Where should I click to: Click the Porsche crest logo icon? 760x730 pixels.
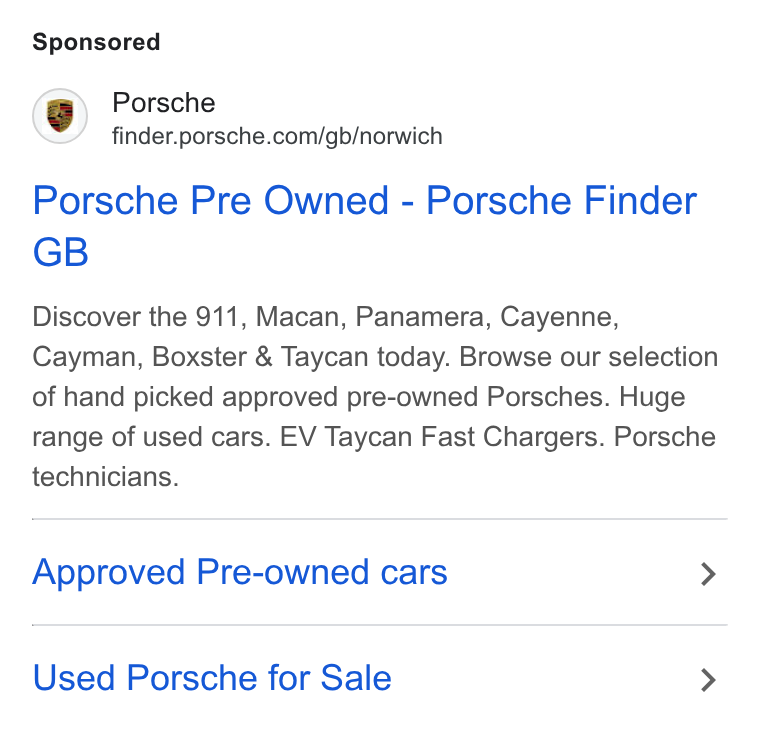point(60,116)
